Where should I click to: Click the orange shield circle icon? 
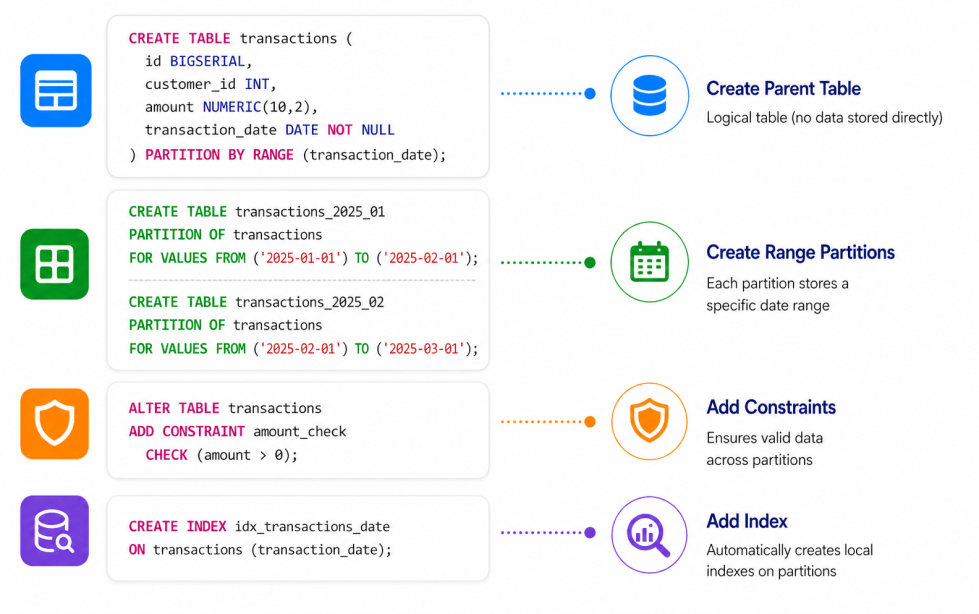649,422
